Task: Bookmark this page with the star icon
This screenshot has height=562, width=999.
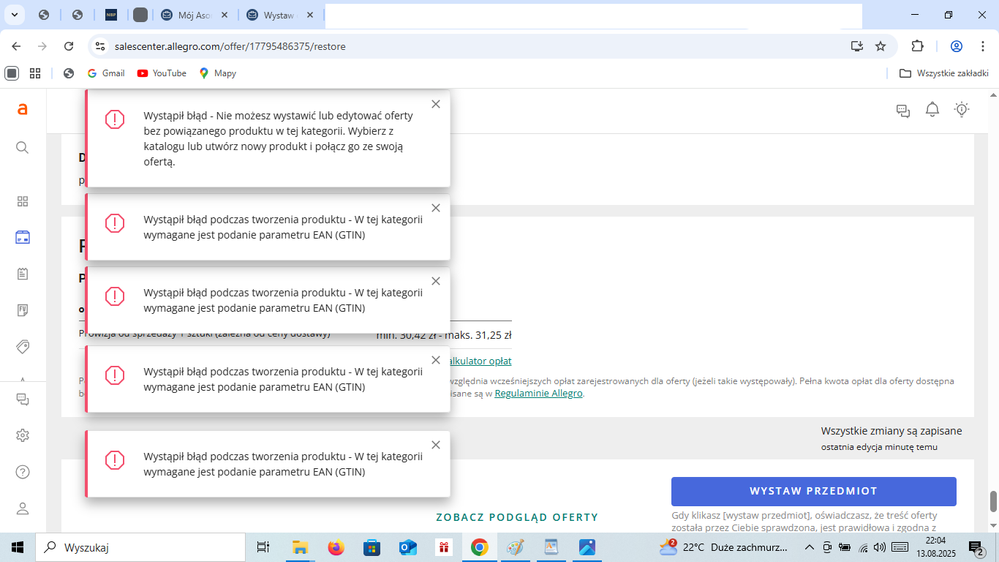Action: (880, 46)
